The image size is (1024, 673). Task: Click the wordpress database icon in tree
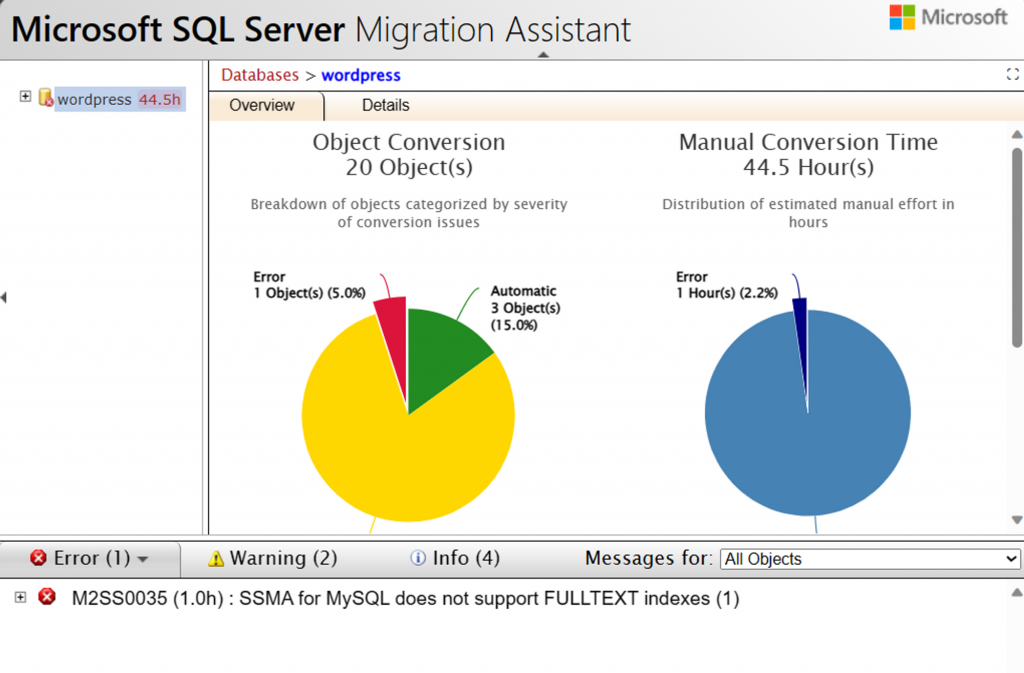[x=45, y=98]
